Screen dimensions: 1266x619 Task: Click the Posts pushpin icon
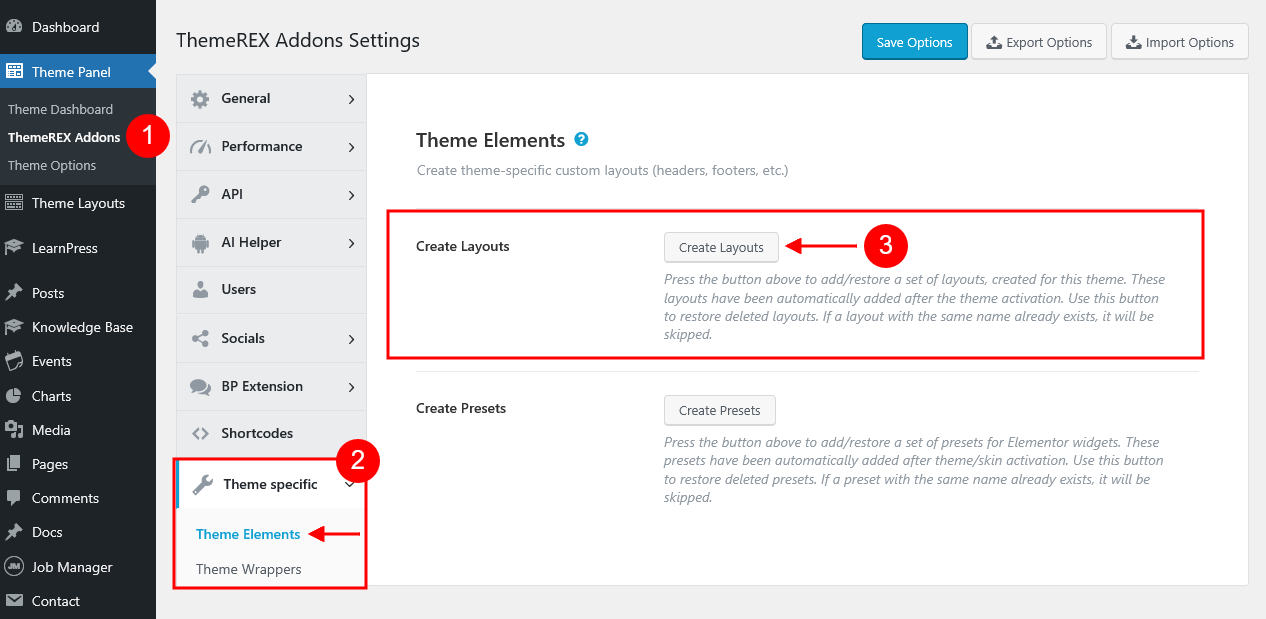[x=14, y=293]
